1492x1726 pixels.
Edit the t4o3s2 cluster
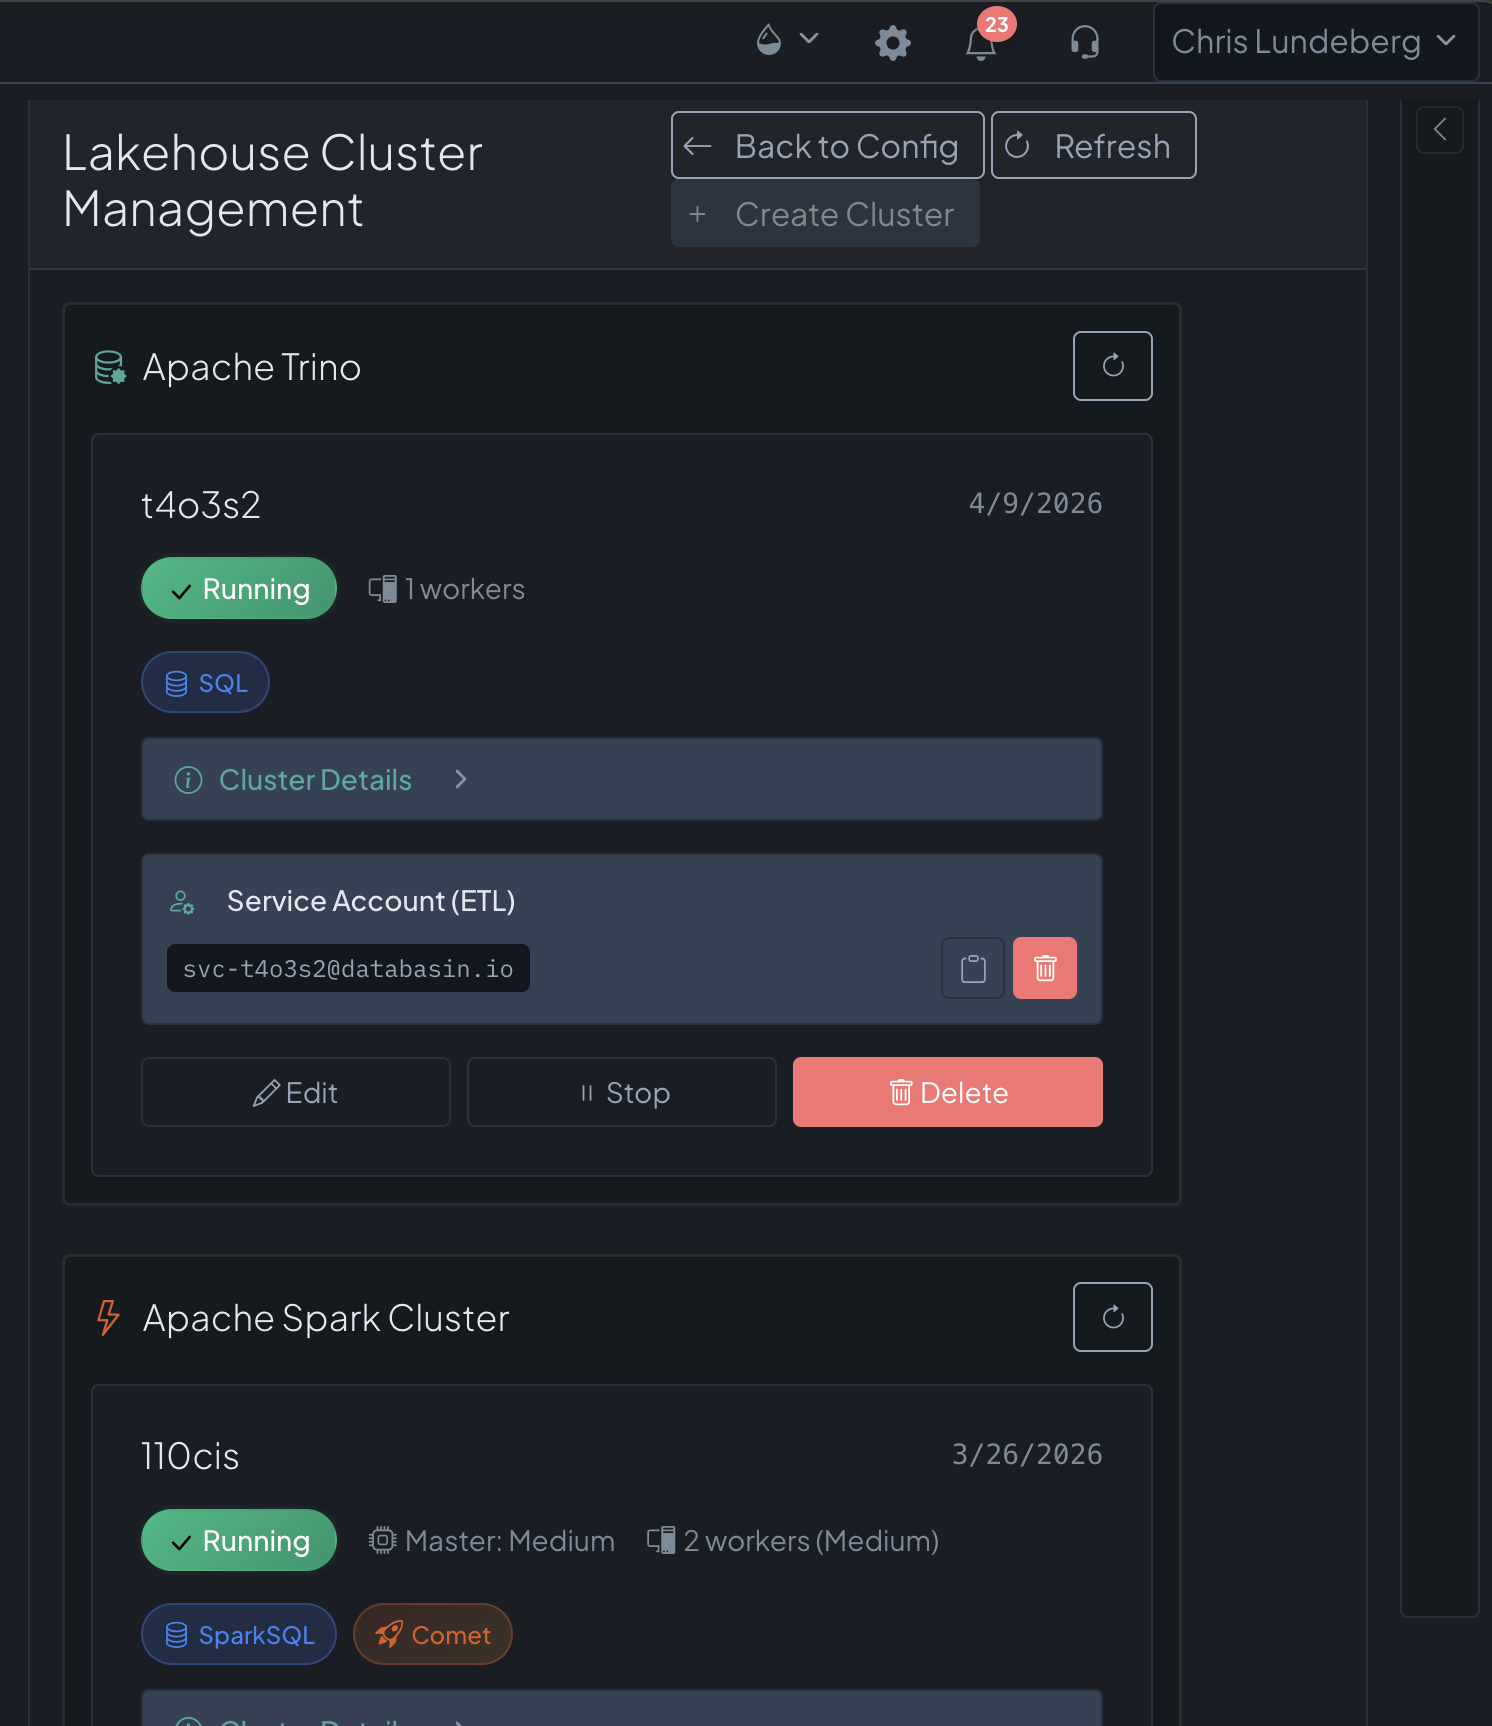296,1092
